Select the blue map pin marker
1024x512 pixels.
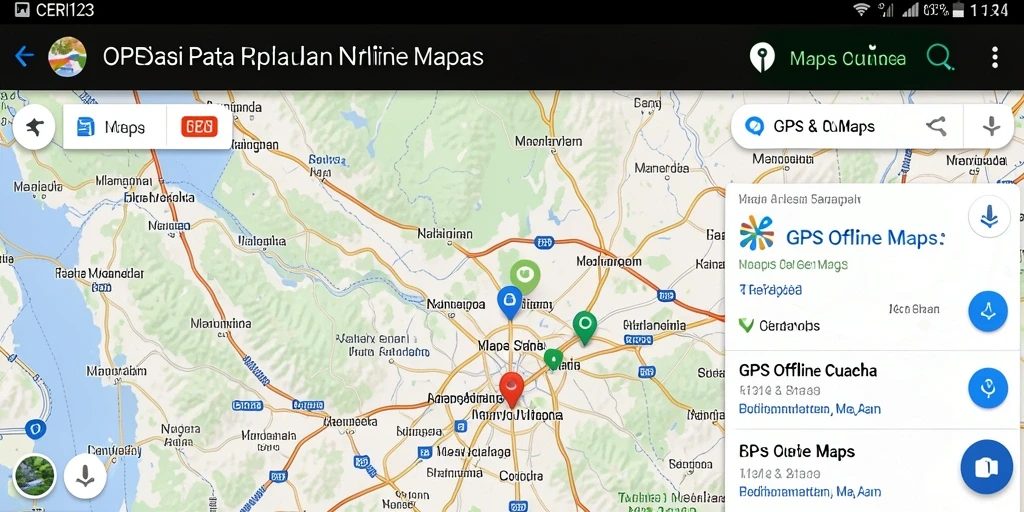click(x=509, y=302)
